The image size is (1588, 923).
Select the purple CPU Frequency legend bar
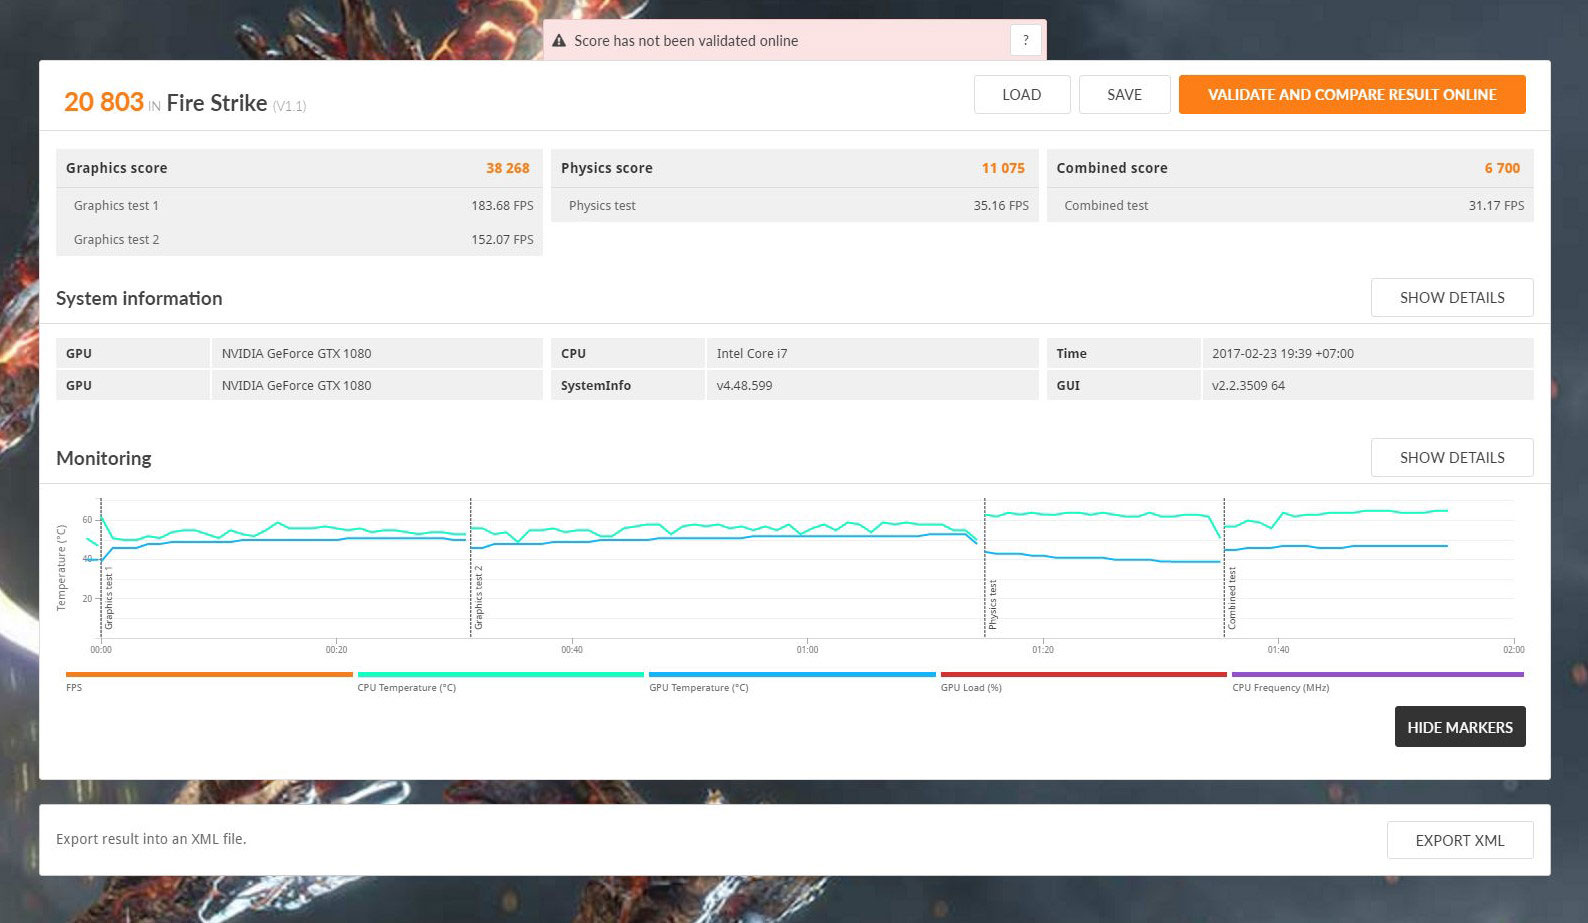[x=1377, y=675]
